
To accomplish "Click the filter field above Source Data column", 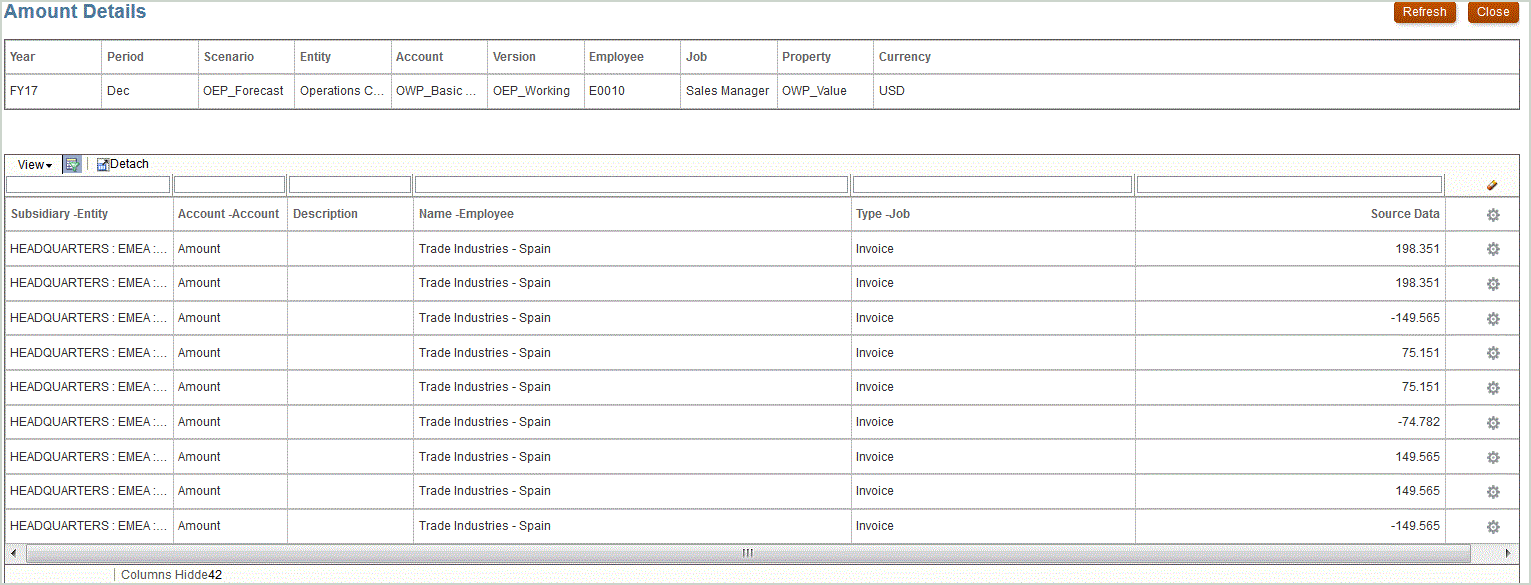I will click(x=1289, y=184).
